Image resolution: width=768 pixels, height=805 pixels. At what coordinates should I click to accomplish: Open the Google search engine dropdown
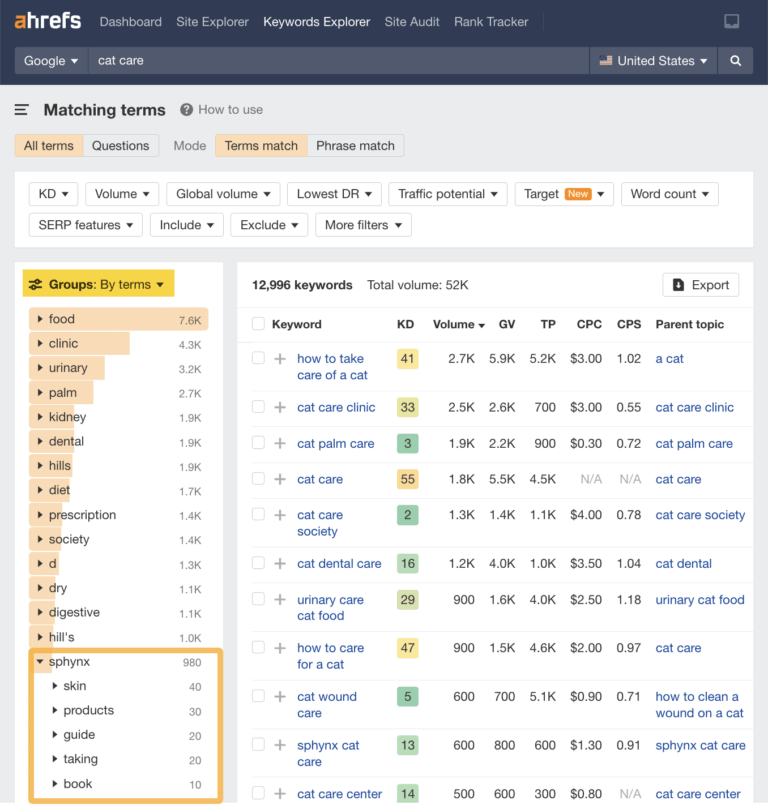(x=50, y=60)
